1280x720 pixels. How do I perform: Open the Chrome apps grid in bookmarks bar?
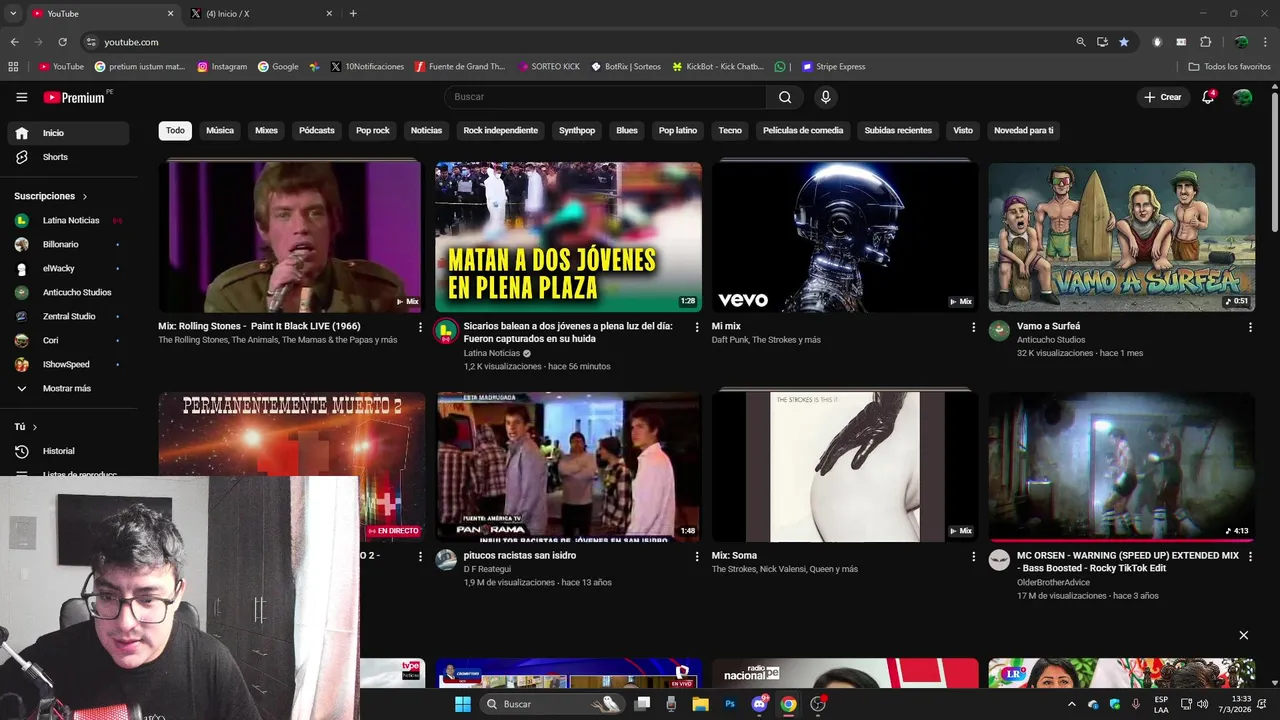[x=13, y=67]
